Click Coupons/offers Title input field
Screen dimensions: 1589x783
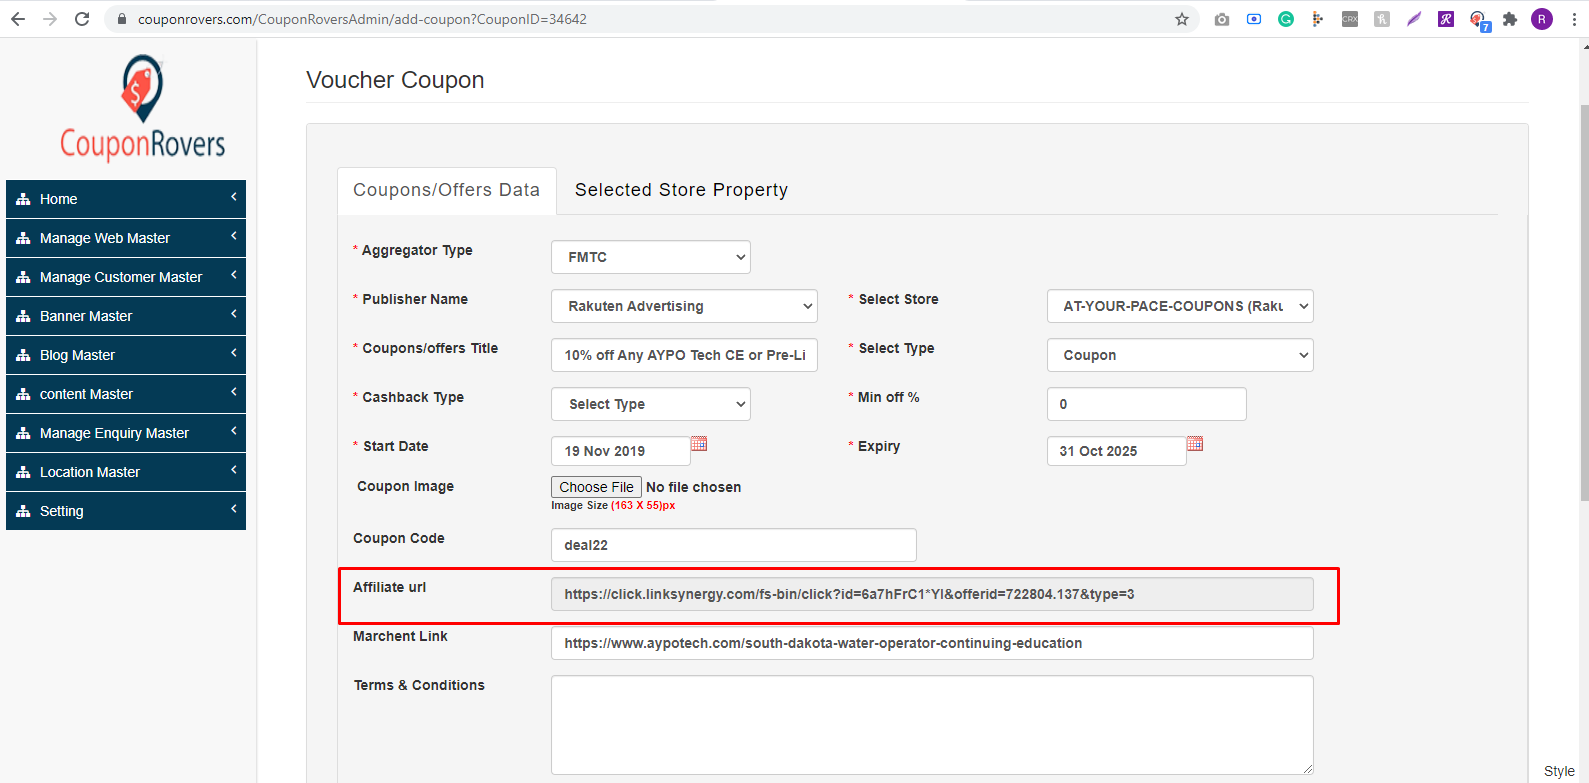[684, 355]
